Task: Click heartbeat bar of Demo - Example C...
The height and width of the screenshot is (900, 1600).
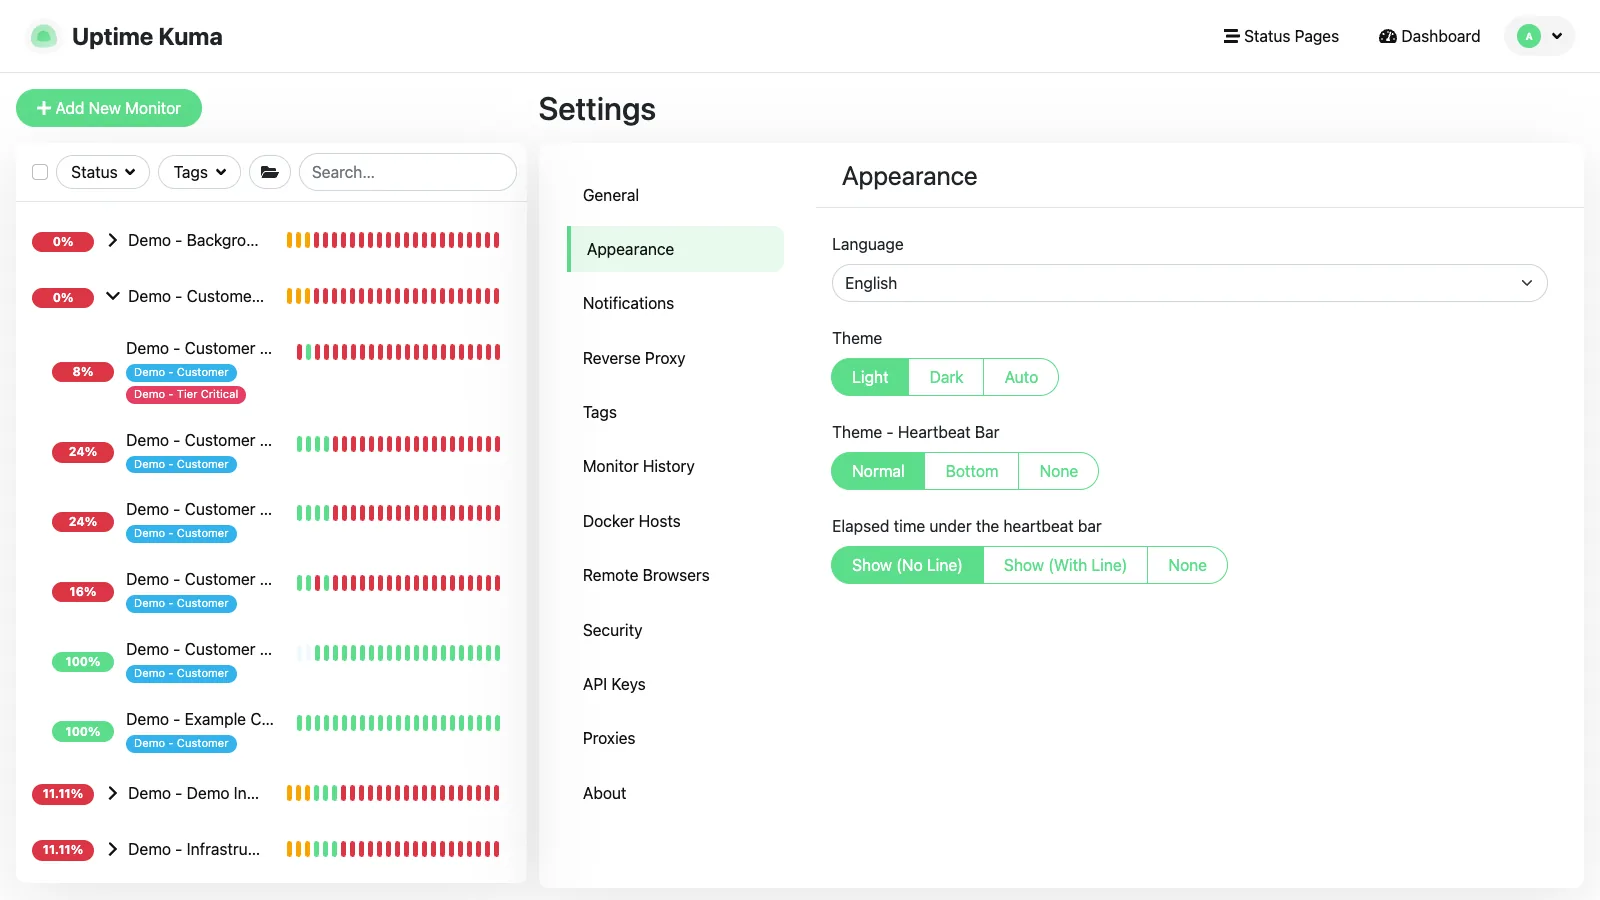Action: coord(398,723)
